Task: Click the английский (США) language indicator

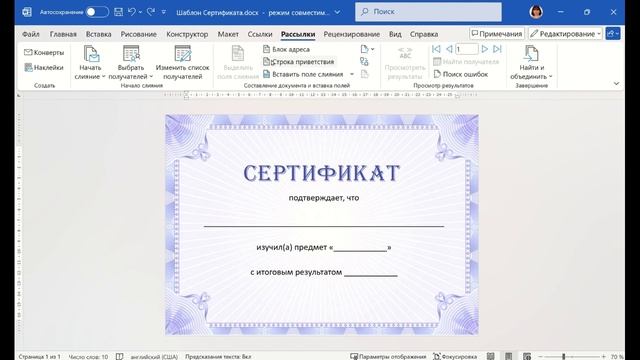Action: coord(154,356)
